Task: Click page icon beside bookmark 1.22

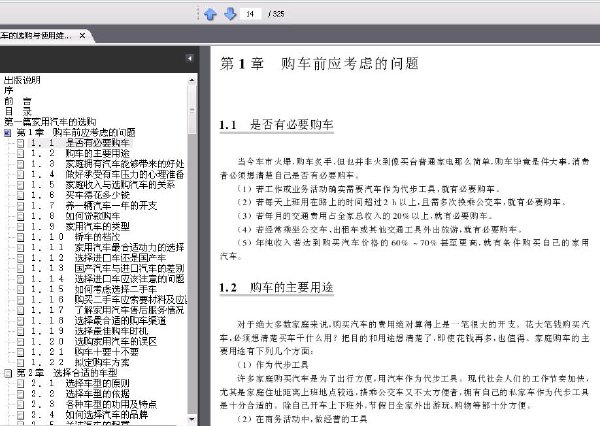Action: click(x=20, y=362)
